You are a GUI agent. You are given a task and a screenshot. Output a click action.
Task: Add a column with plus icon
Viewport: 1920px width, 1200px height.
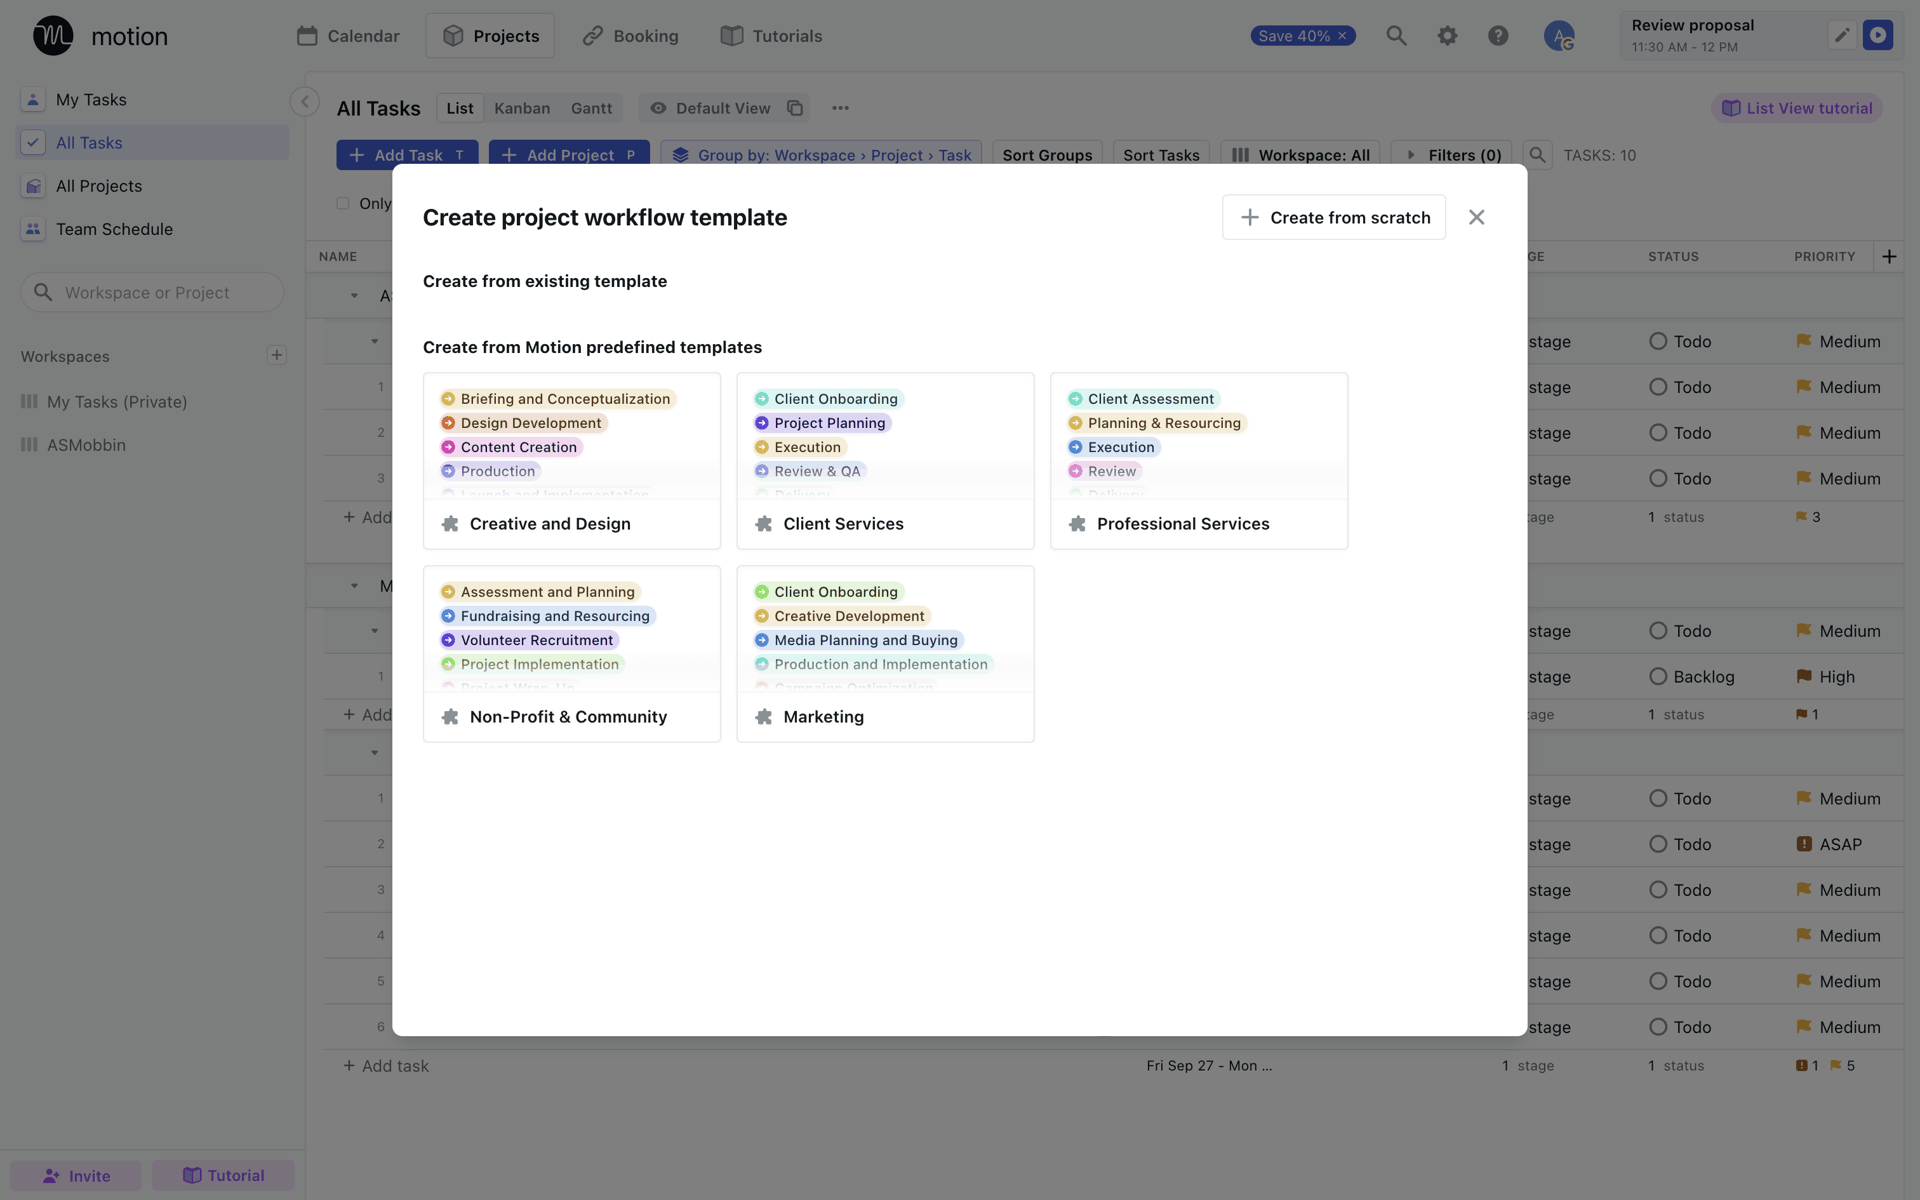tap(1889, 257)
